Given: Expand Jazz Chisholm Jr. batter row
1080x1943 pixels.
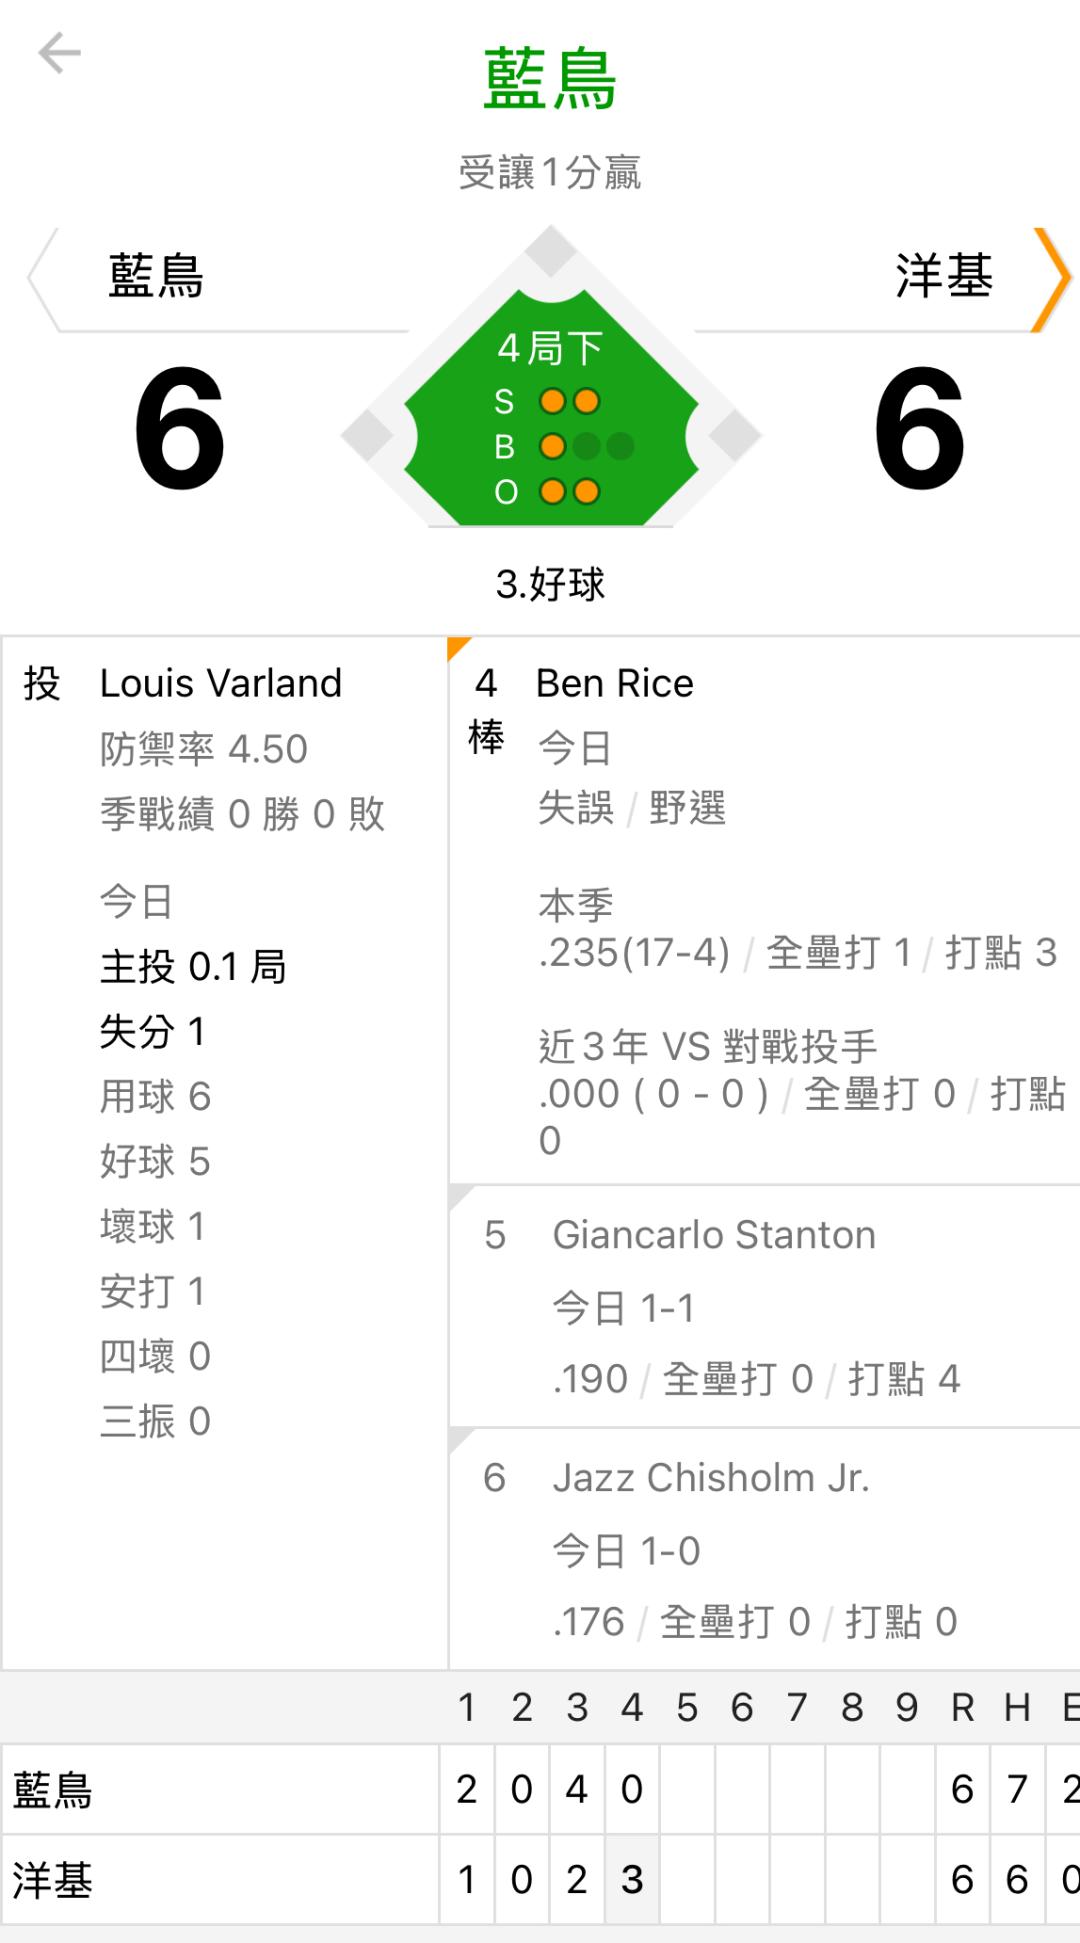Looking at the screenshot, I should pos(764,1548).
